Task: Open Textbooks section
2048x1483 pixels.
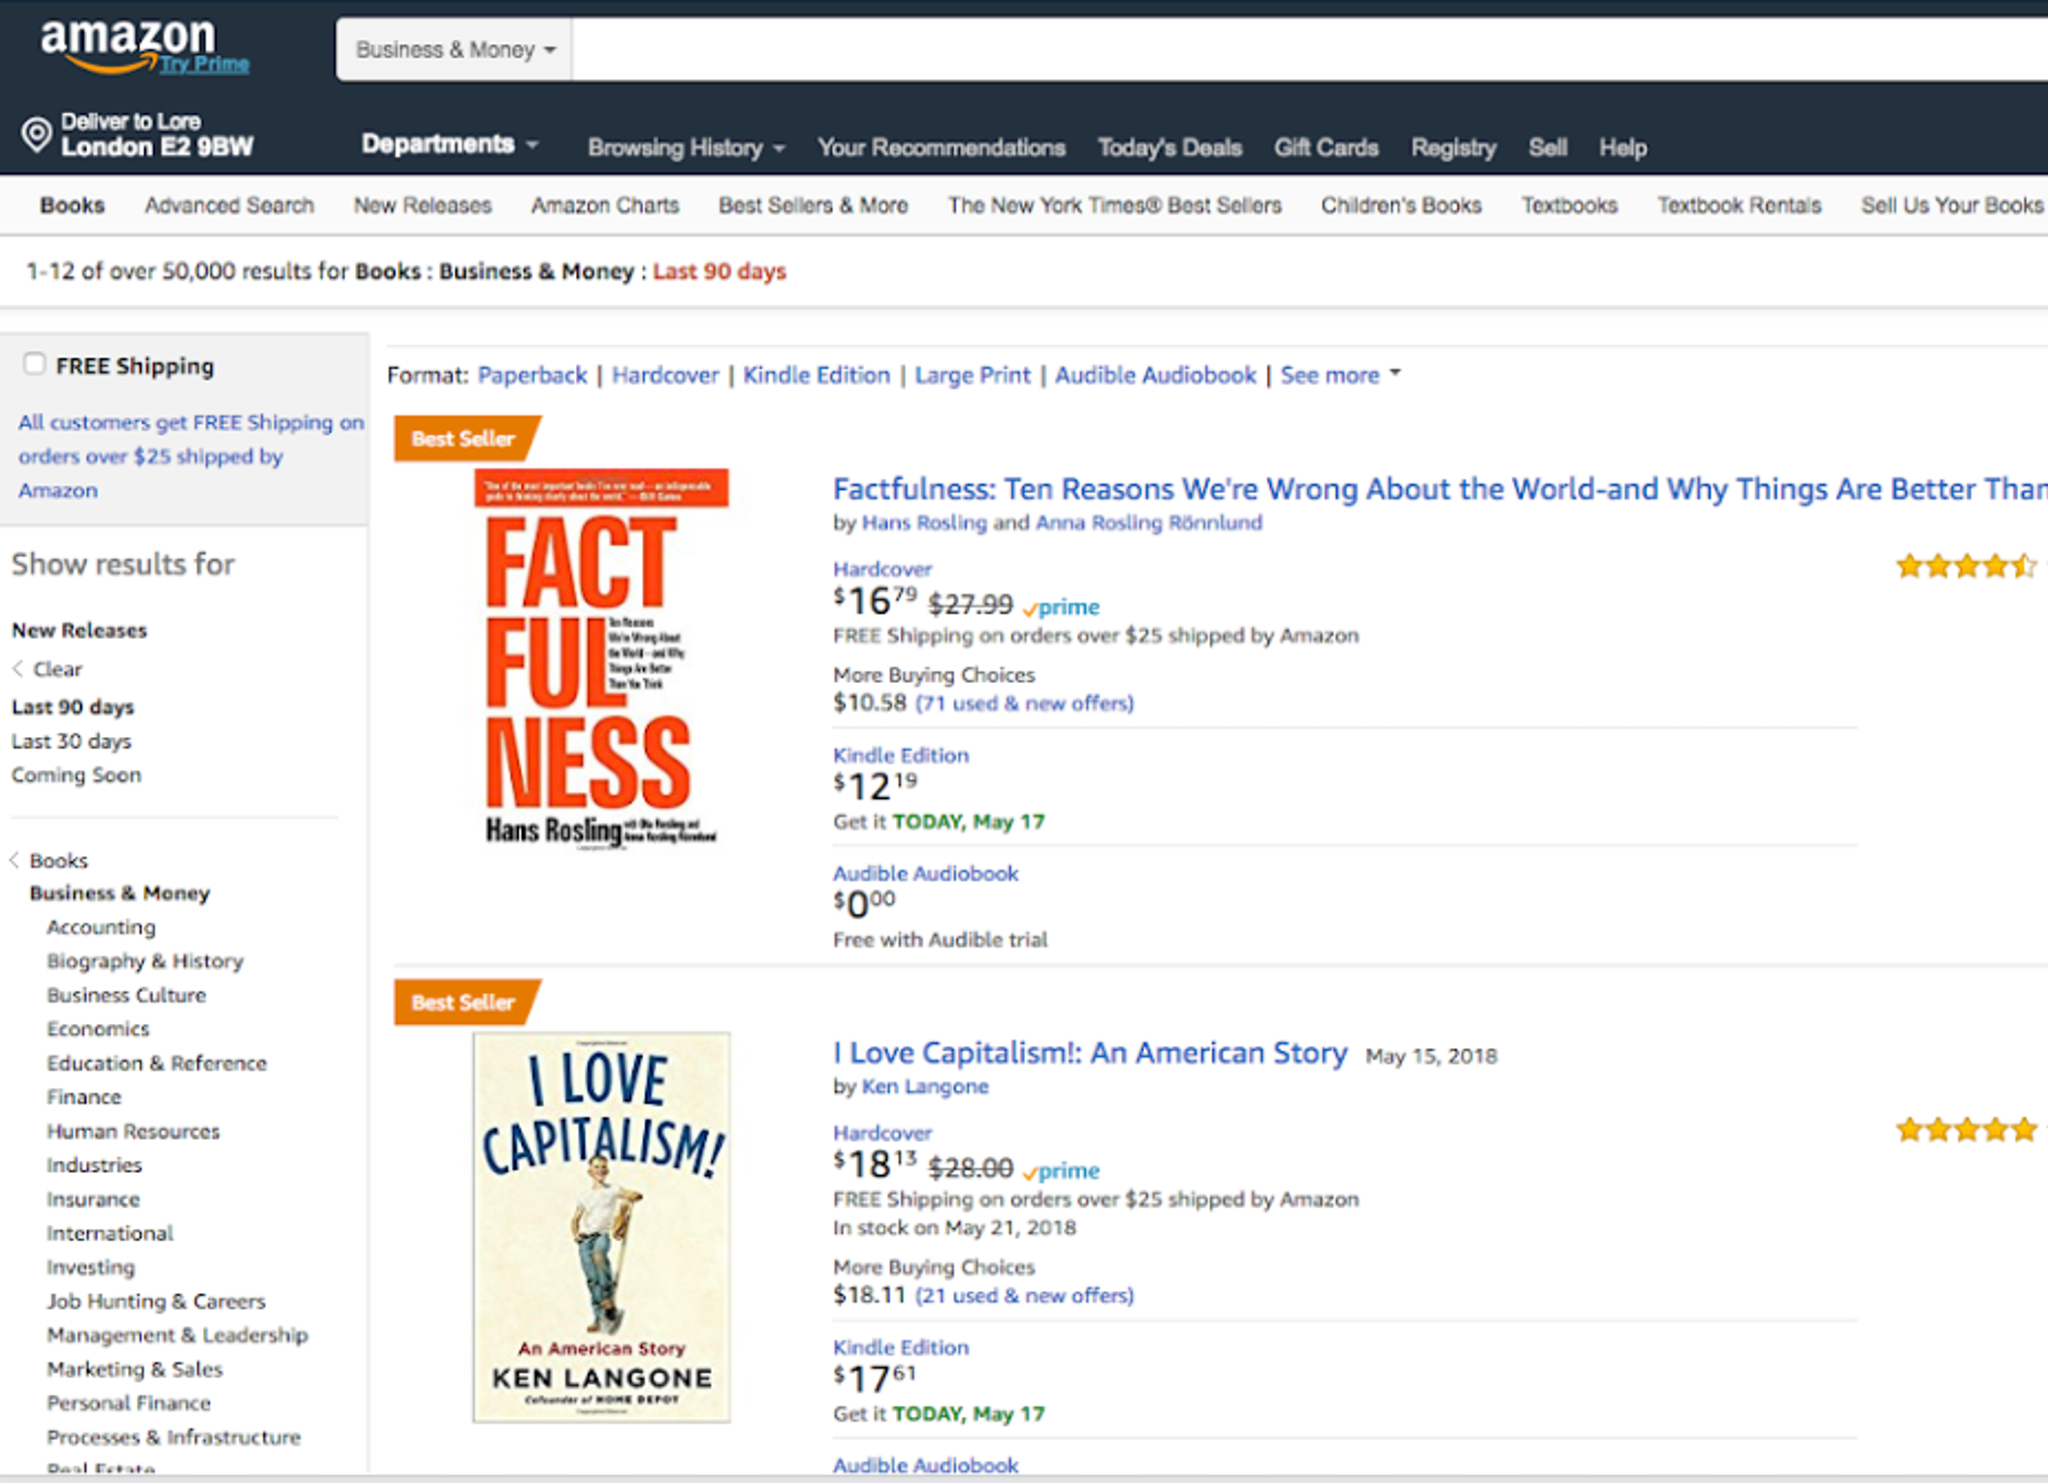Action: pyautogui.click(x=1569, y=205)
